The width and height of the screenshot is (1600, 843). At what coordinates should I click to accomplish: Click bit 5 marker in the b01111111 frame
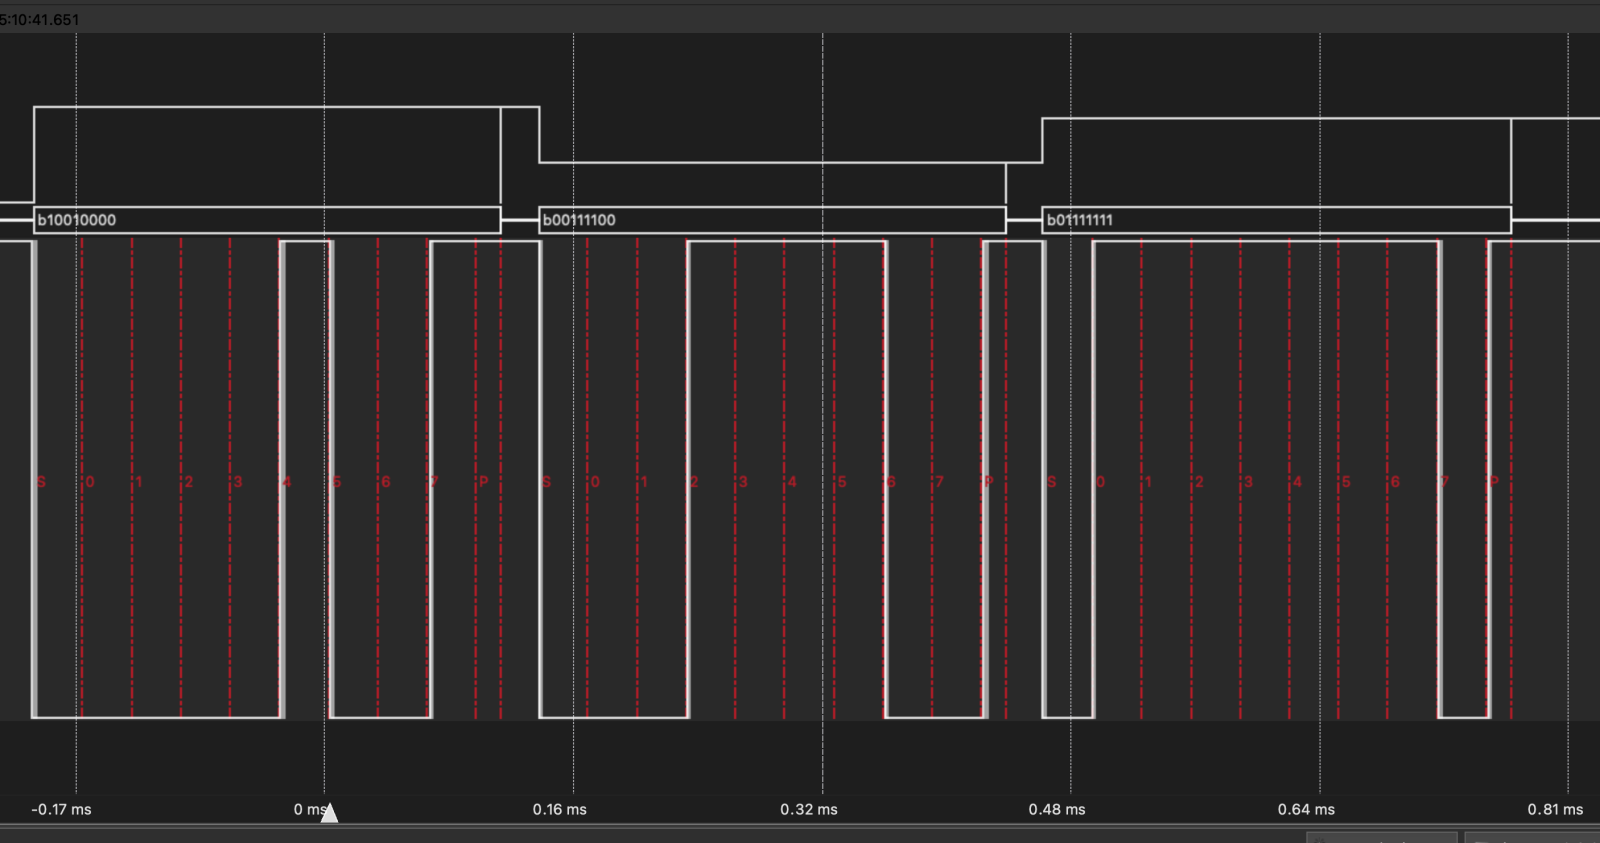pos(1346,482)
